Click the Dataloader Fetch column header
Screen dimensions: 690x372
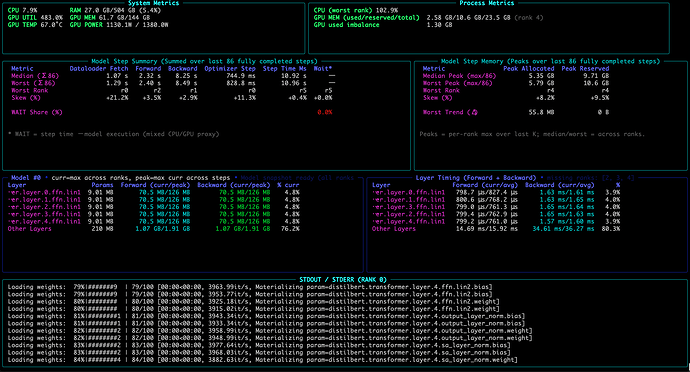pyautogui.click(x=99, y=69)
